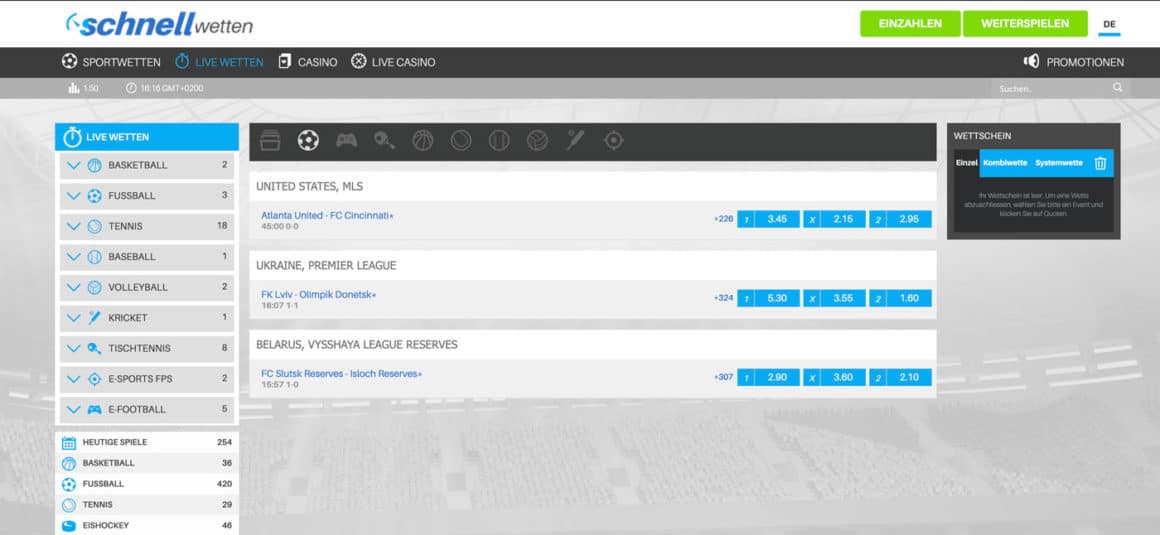This screenshot has height=535, width=1160.
Task: Open the Atlanta United - FC Cincinnati match
Action: [x=328, y=215]
